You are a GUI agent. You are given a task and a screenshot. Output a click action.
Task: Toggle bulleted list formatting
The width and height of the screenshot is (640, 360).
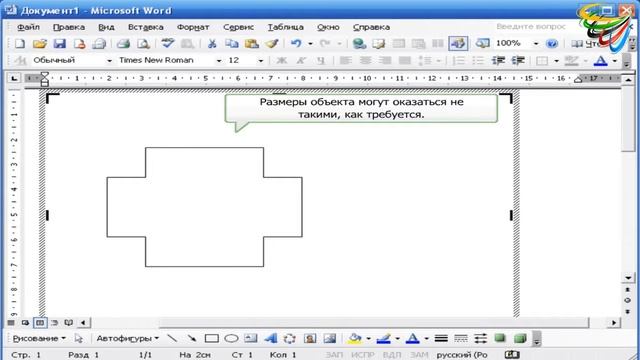(478, 60)
